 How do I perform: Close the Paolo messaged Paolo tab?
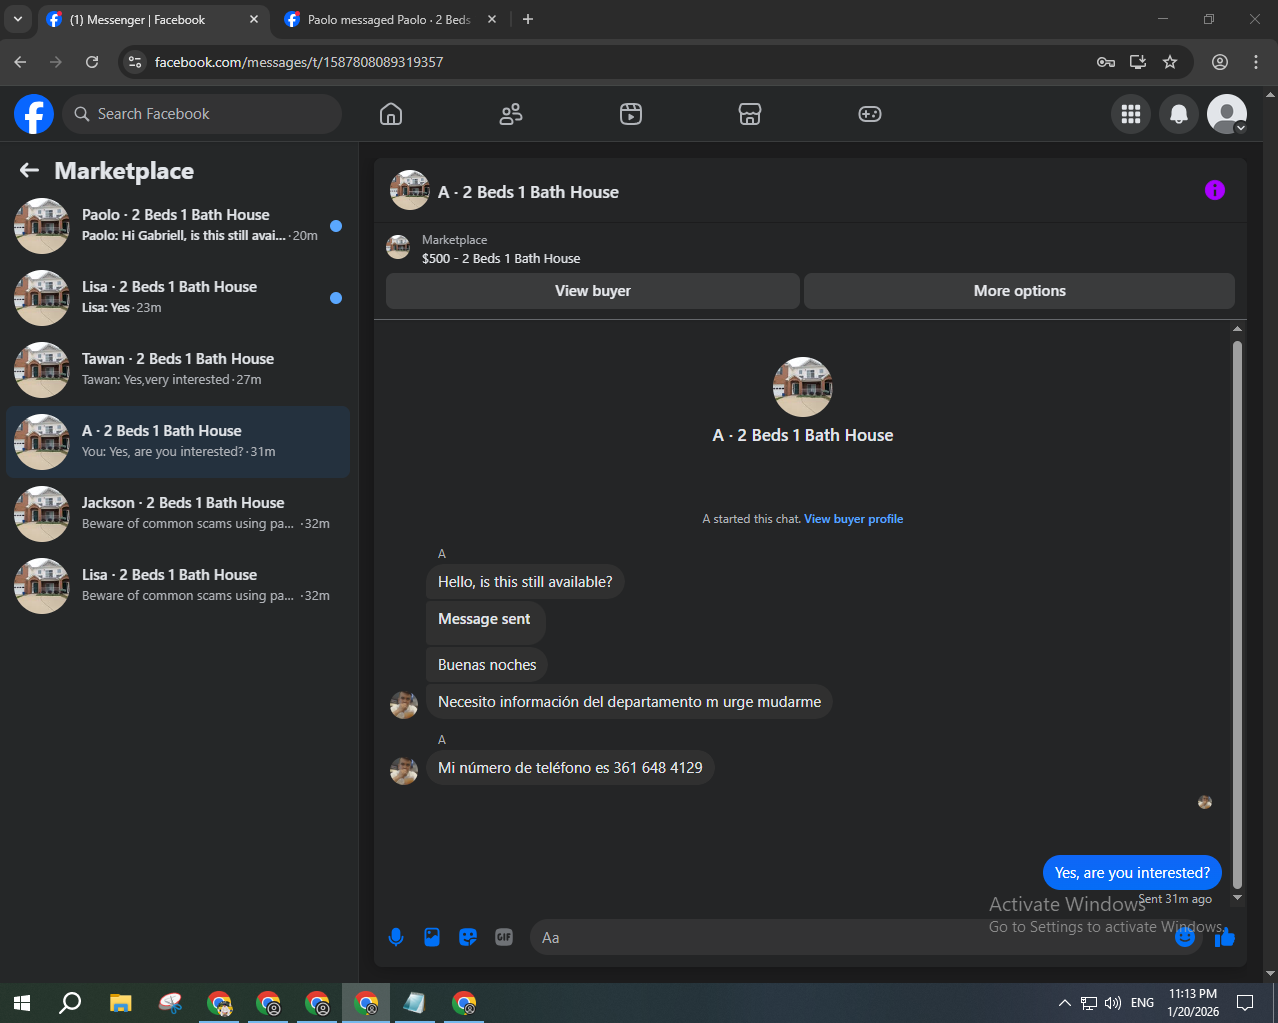[x=492, y=19]
